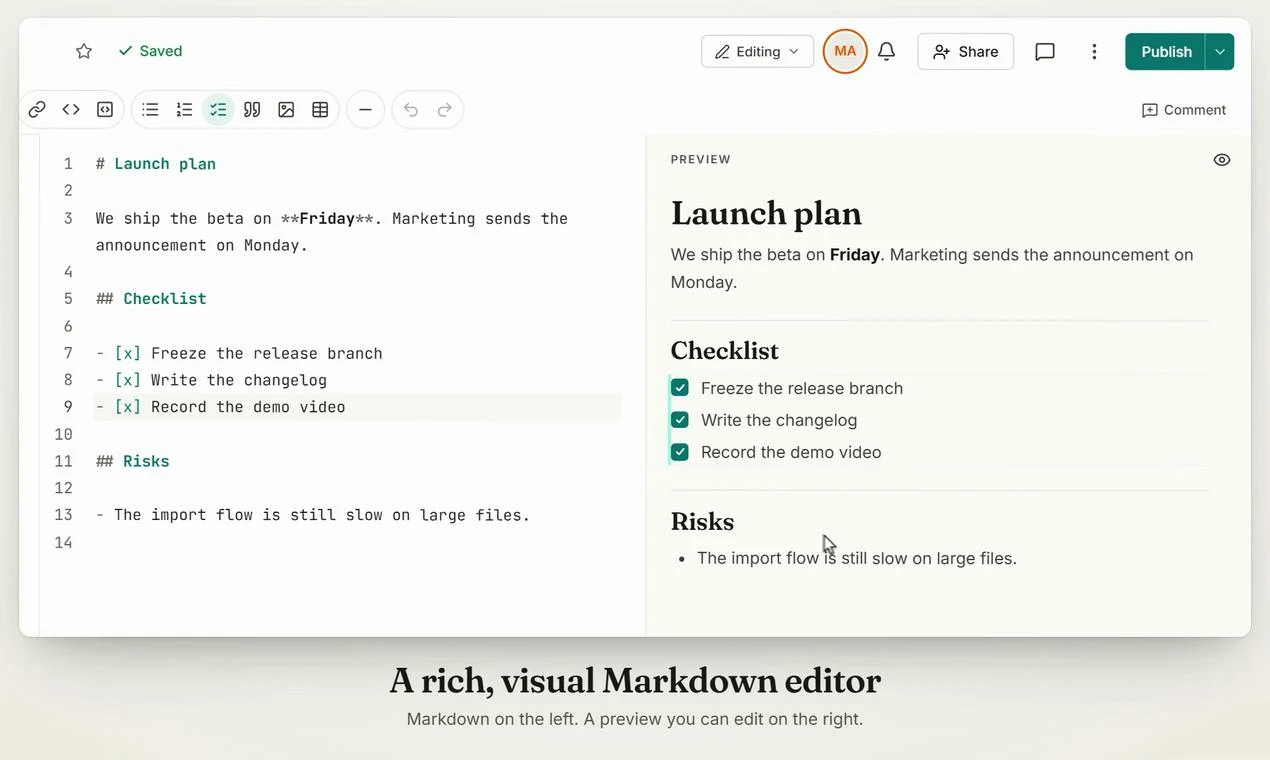Click the PREVIEW panel label
This screenshot has height=760, width=1270.
[x=701, y=159]
